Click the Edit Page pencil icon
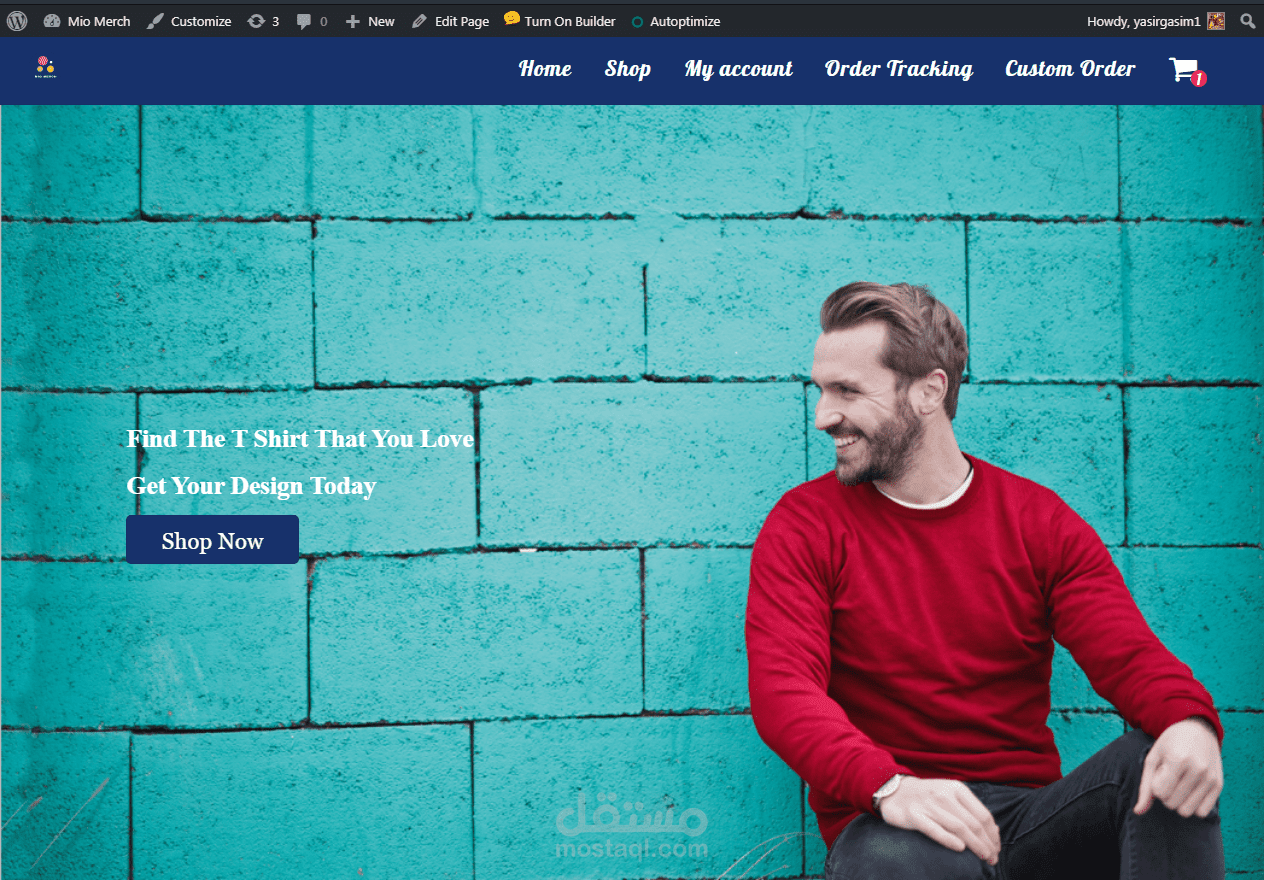The image size is (1264, 880). (x=419, y=21)
